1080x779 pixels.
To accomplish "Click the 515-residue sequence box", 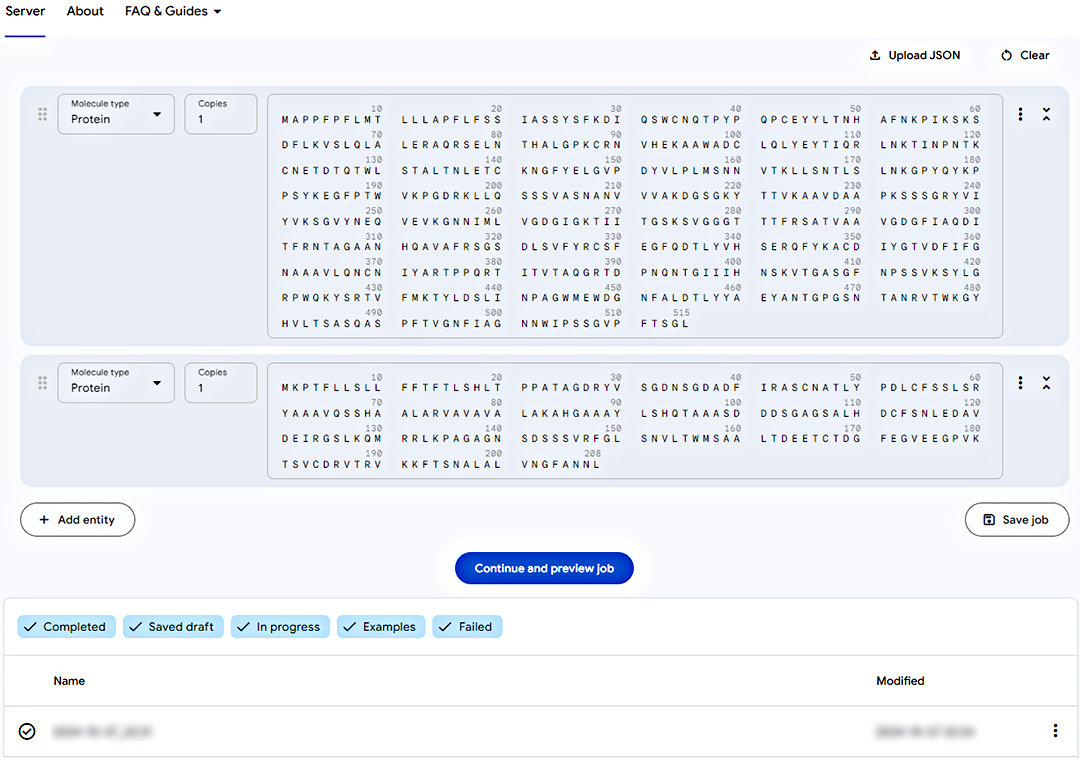I will coord(634,216).
